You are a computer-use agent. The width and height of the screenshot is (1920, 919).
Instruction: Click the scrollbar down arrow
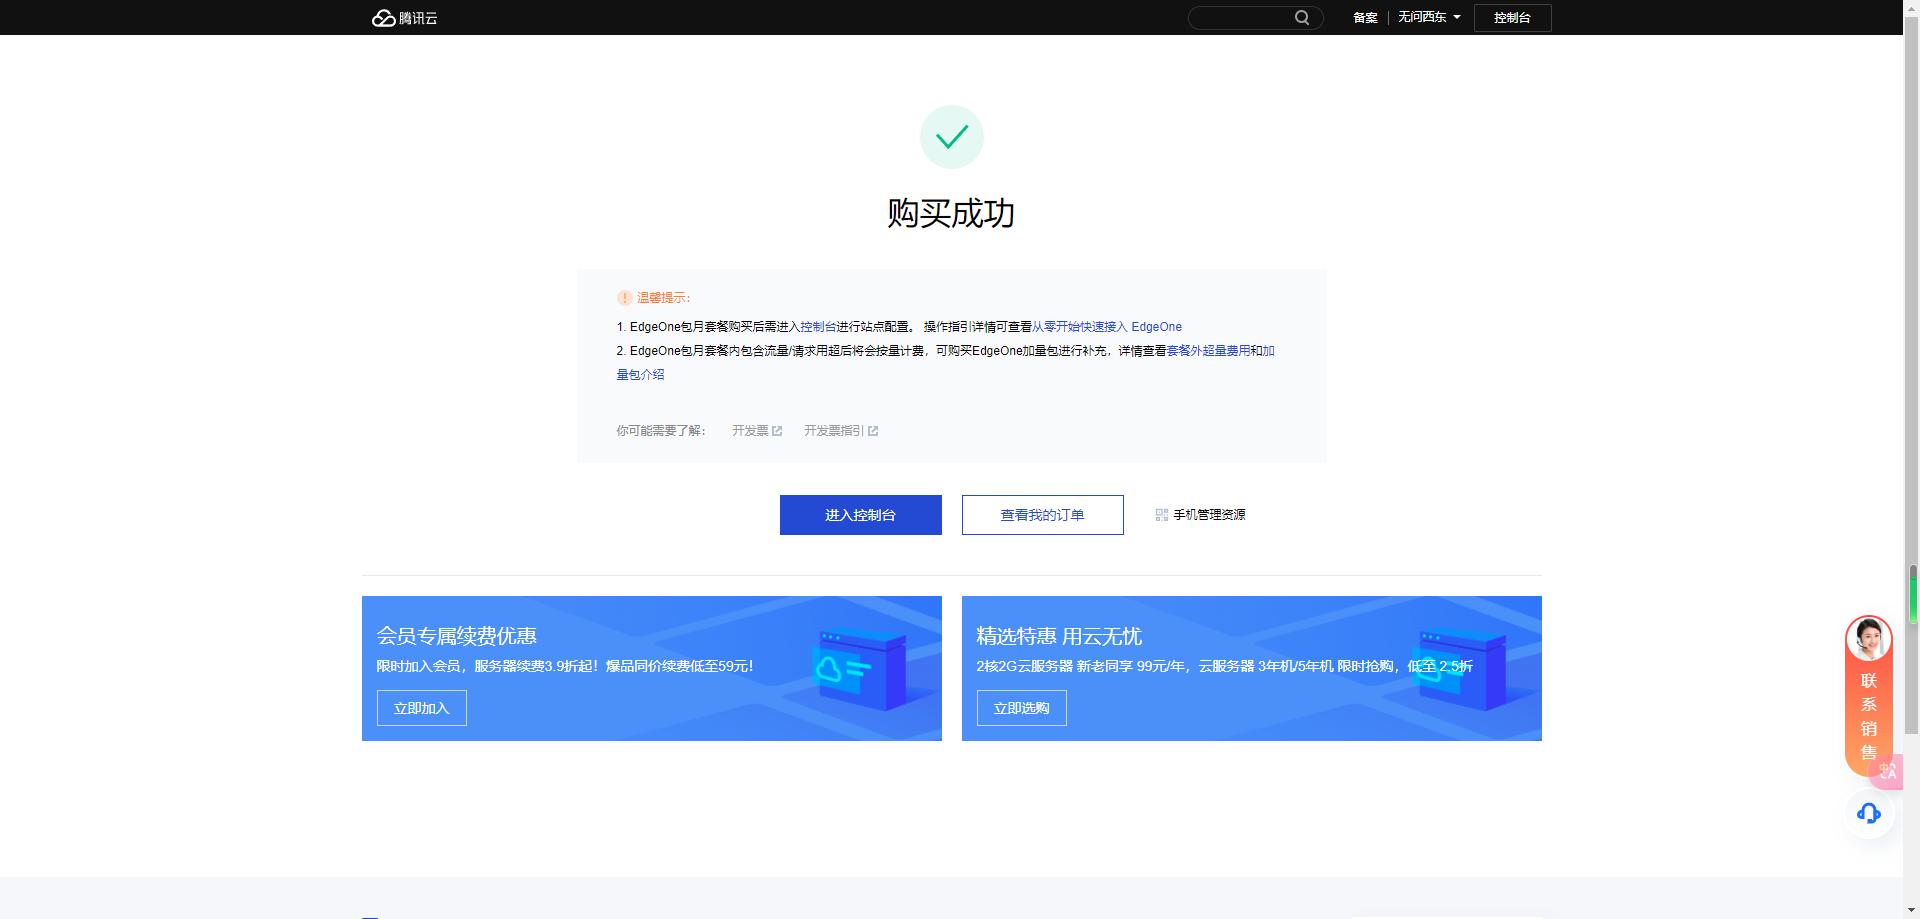1912,911
